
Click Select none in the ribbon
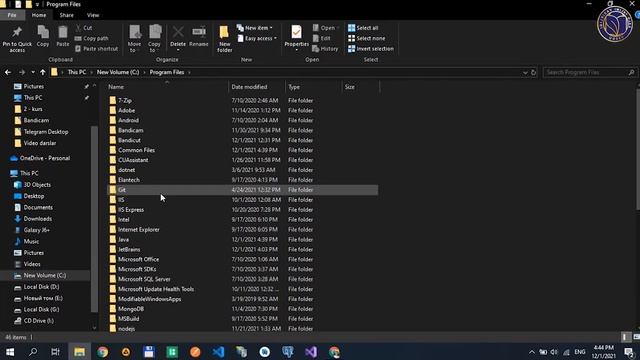pyautogui.click(x=366, y=38)
